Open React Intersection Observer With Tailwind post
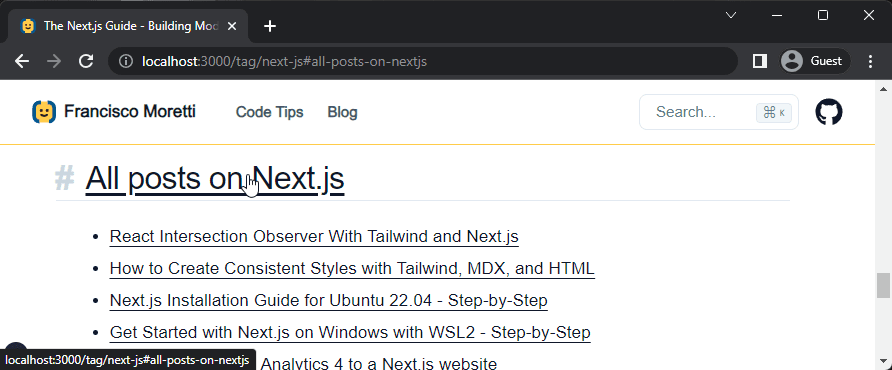This screenshot has height=370, width=892. pyautogui.click(x=314, y=236)
